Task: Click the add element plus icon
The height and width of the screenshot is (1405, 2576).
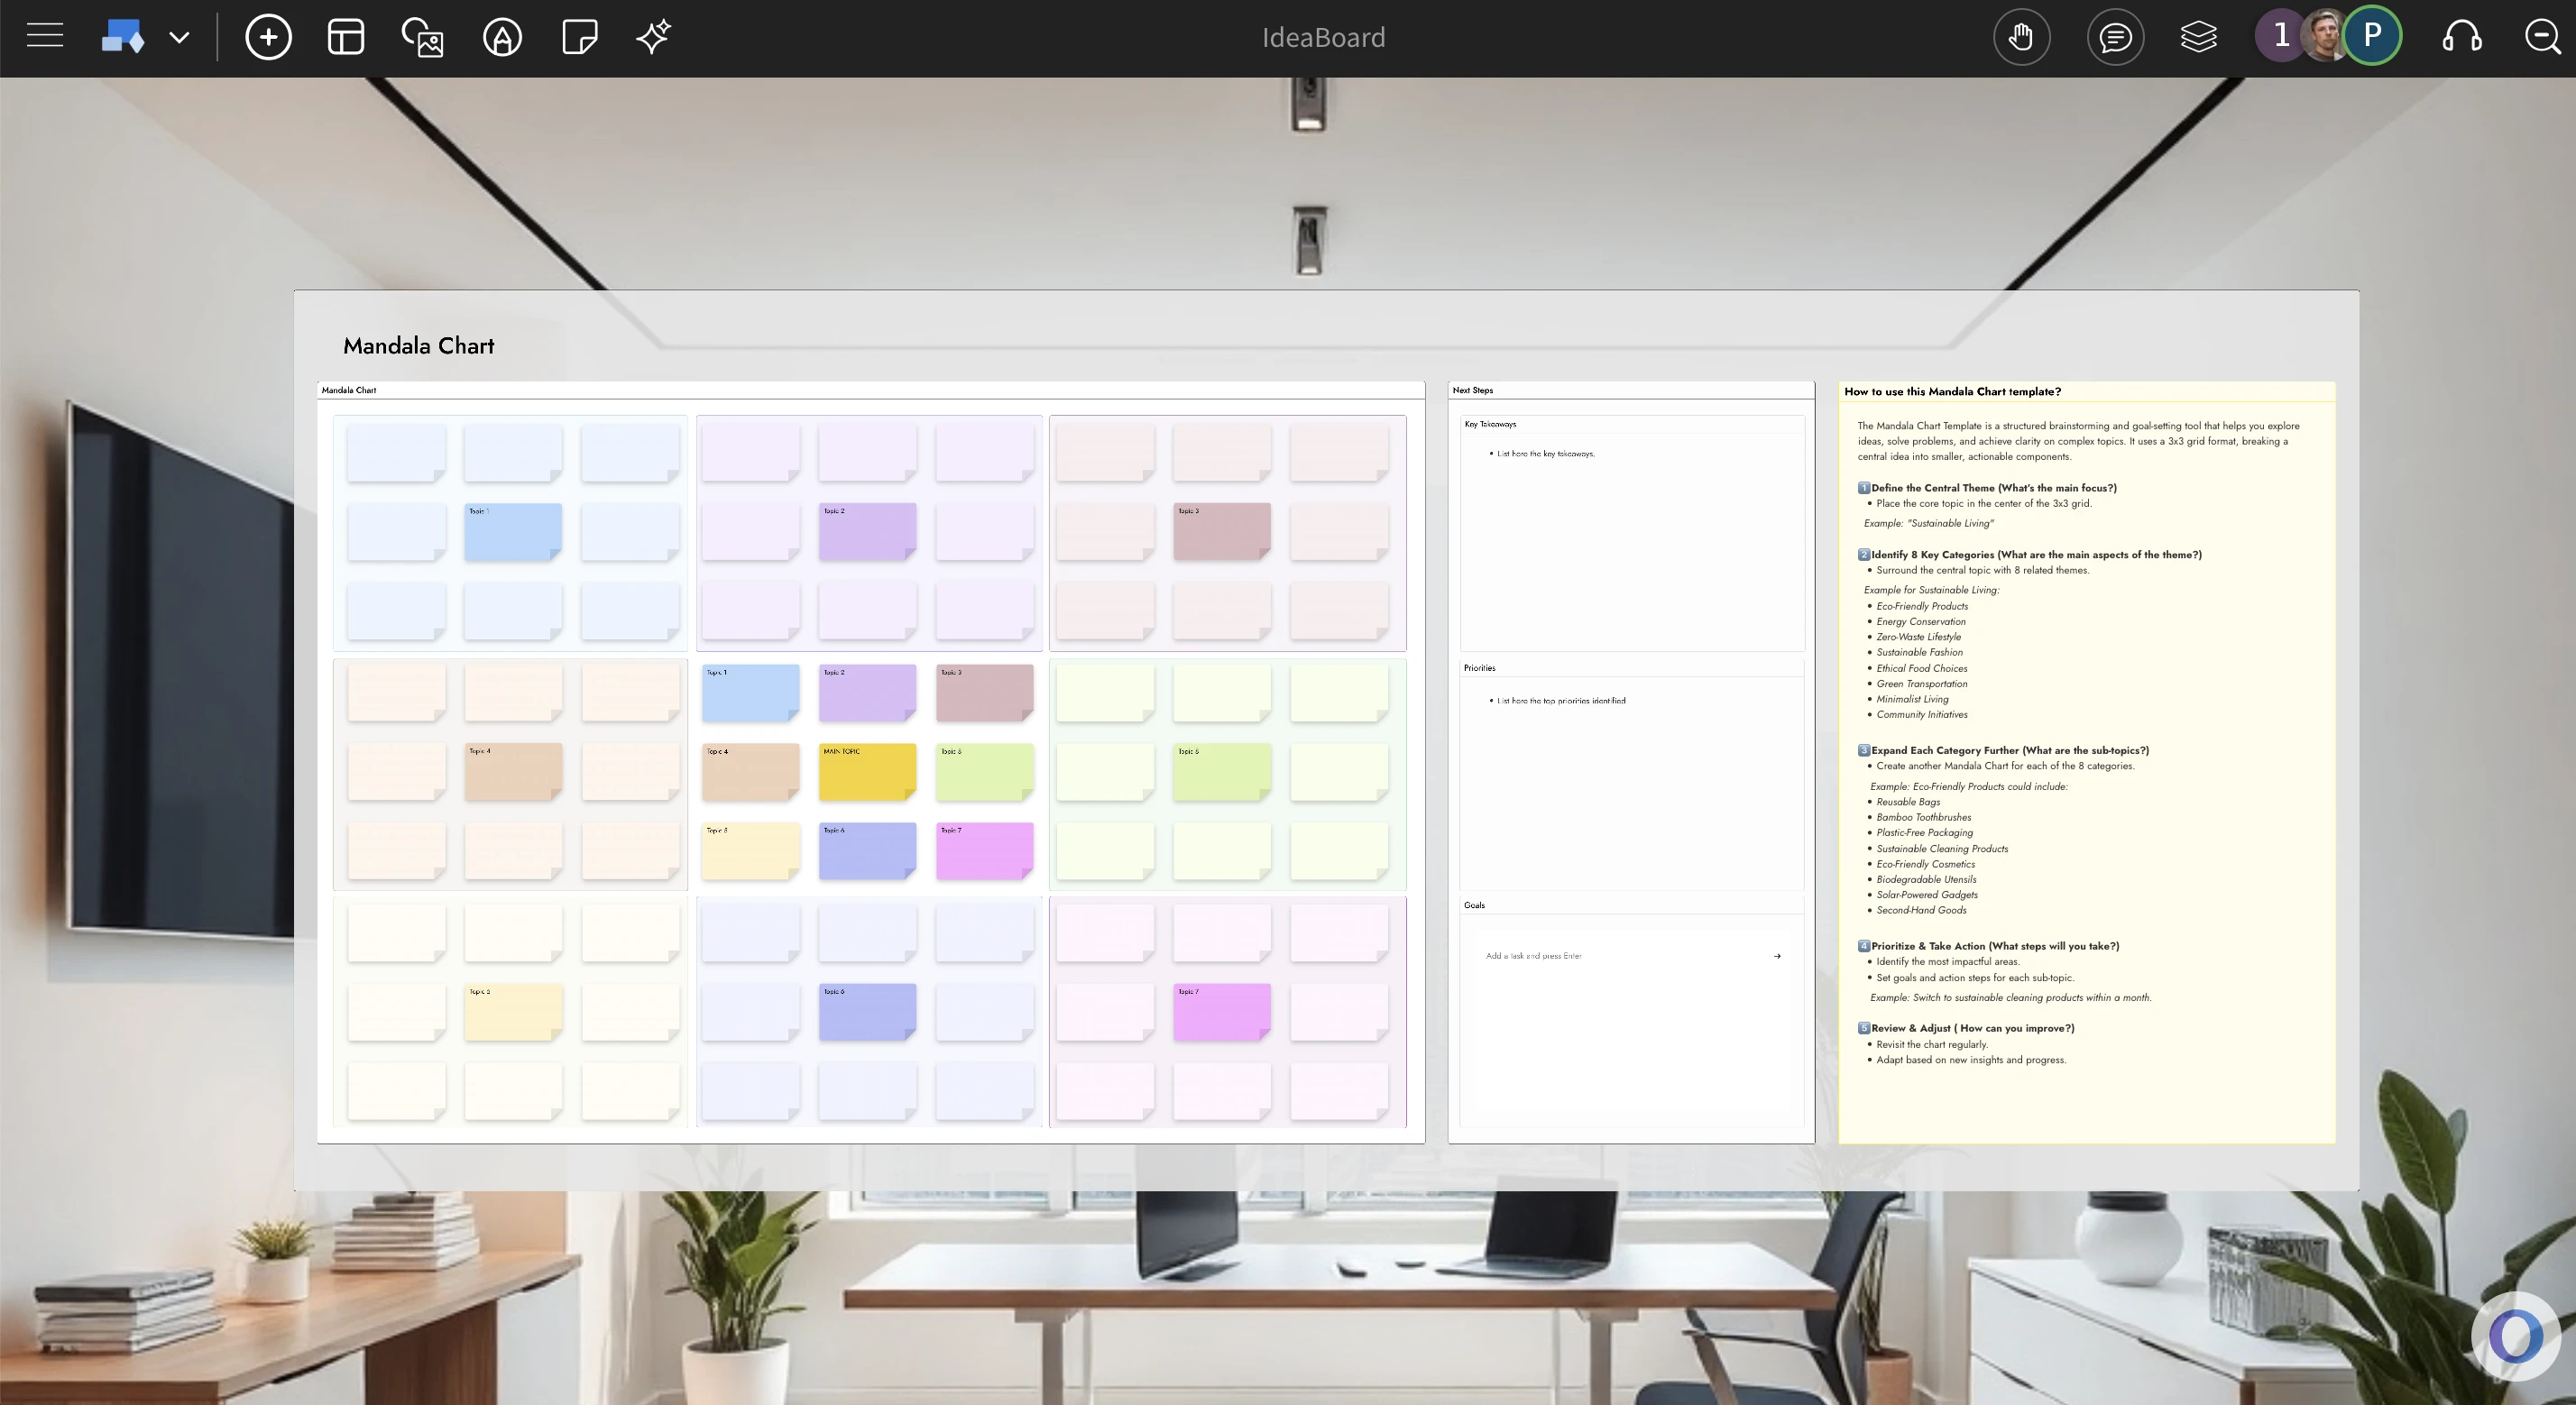Action: 268,37
